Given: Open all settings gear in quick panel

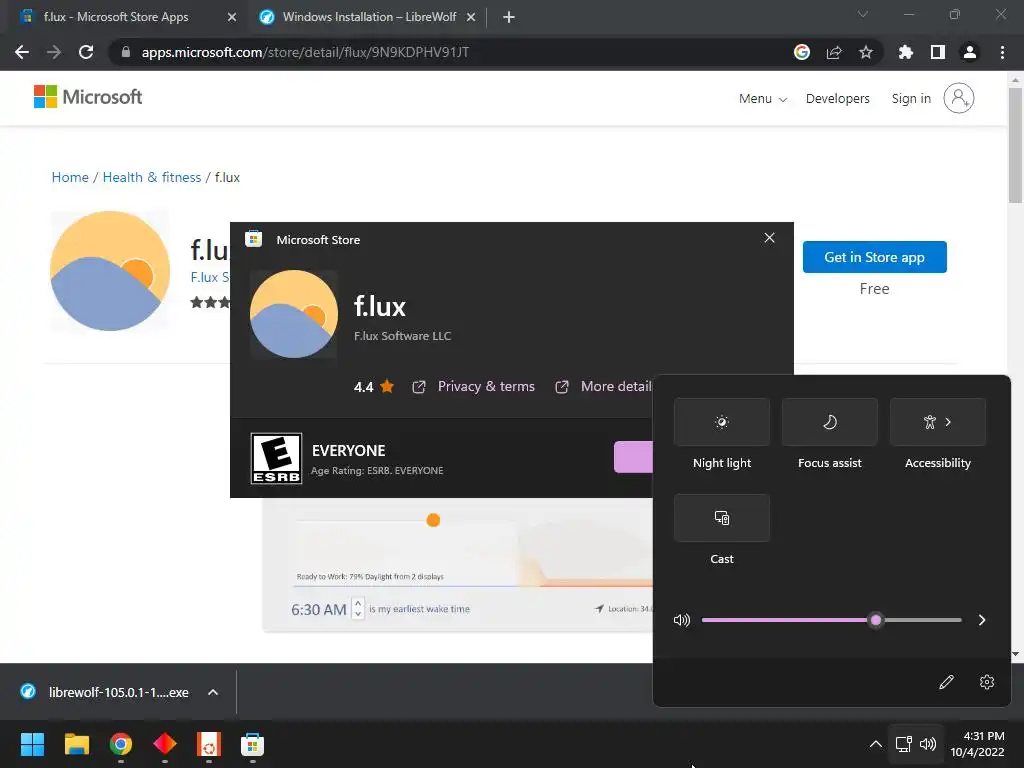Looking at the screenshot, I should point(987,682).
